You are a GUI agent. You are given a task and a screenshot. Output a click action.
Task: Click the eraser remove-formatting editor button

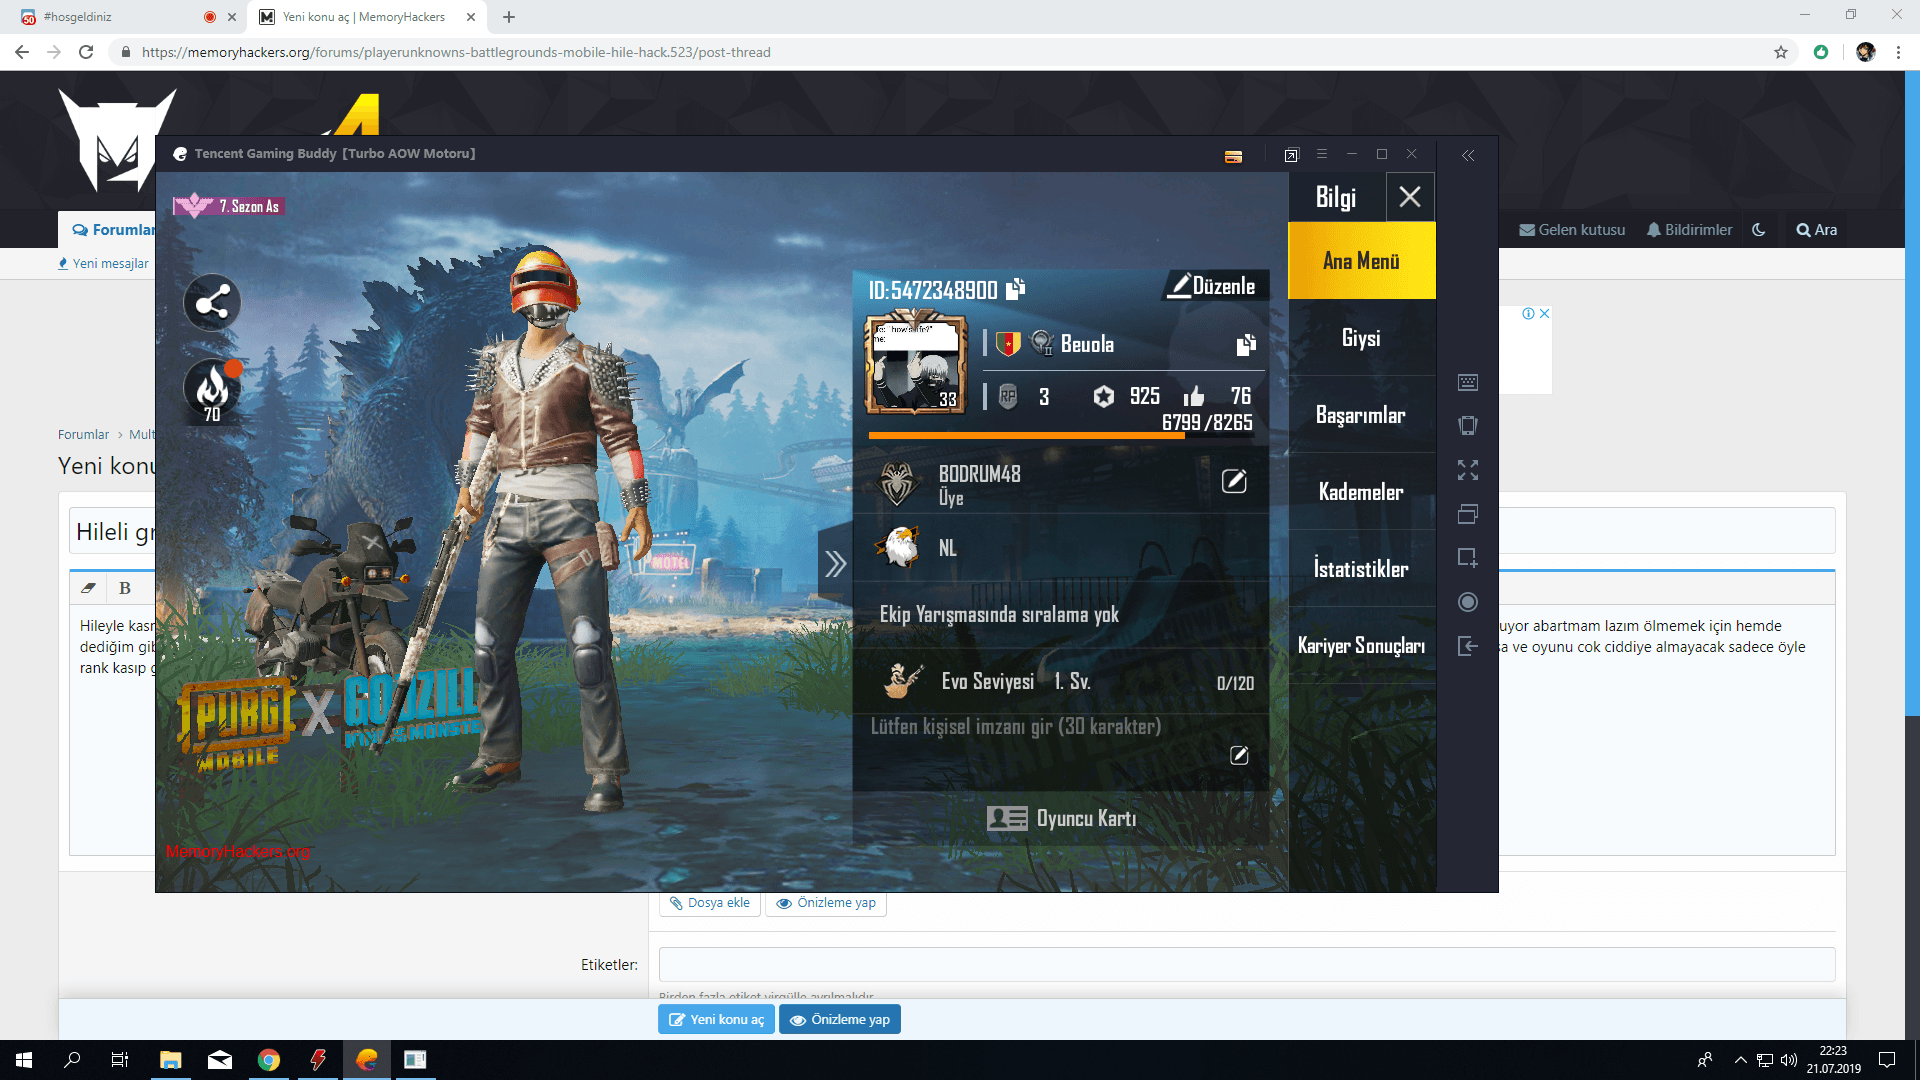pyautogui.click(x=89, y=588)
